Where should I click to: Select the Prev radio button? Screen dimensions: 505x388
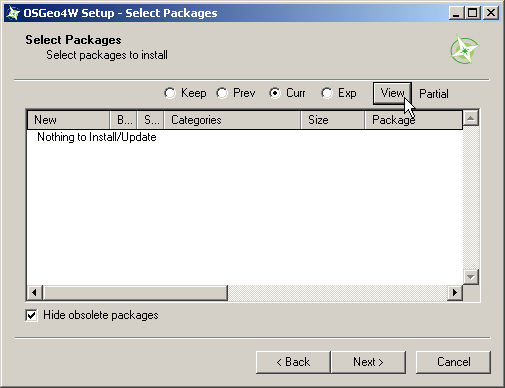(222, 93)
